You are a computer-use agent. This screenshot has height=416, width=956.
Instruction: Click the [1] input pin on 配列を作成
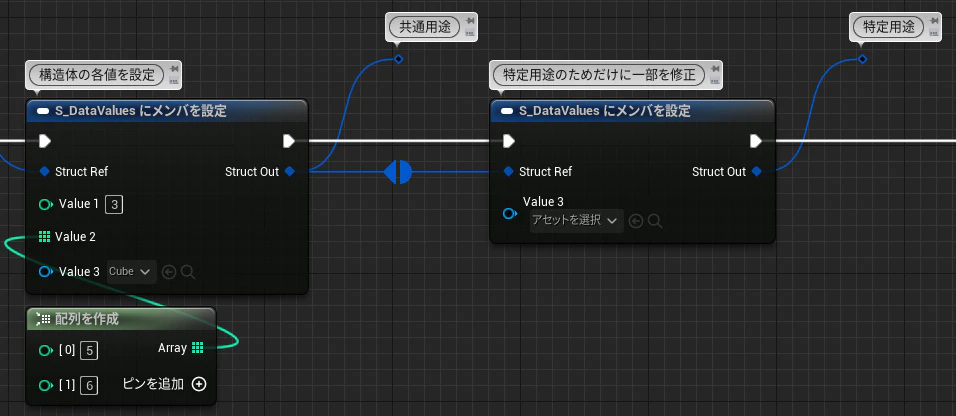[46, 386]
